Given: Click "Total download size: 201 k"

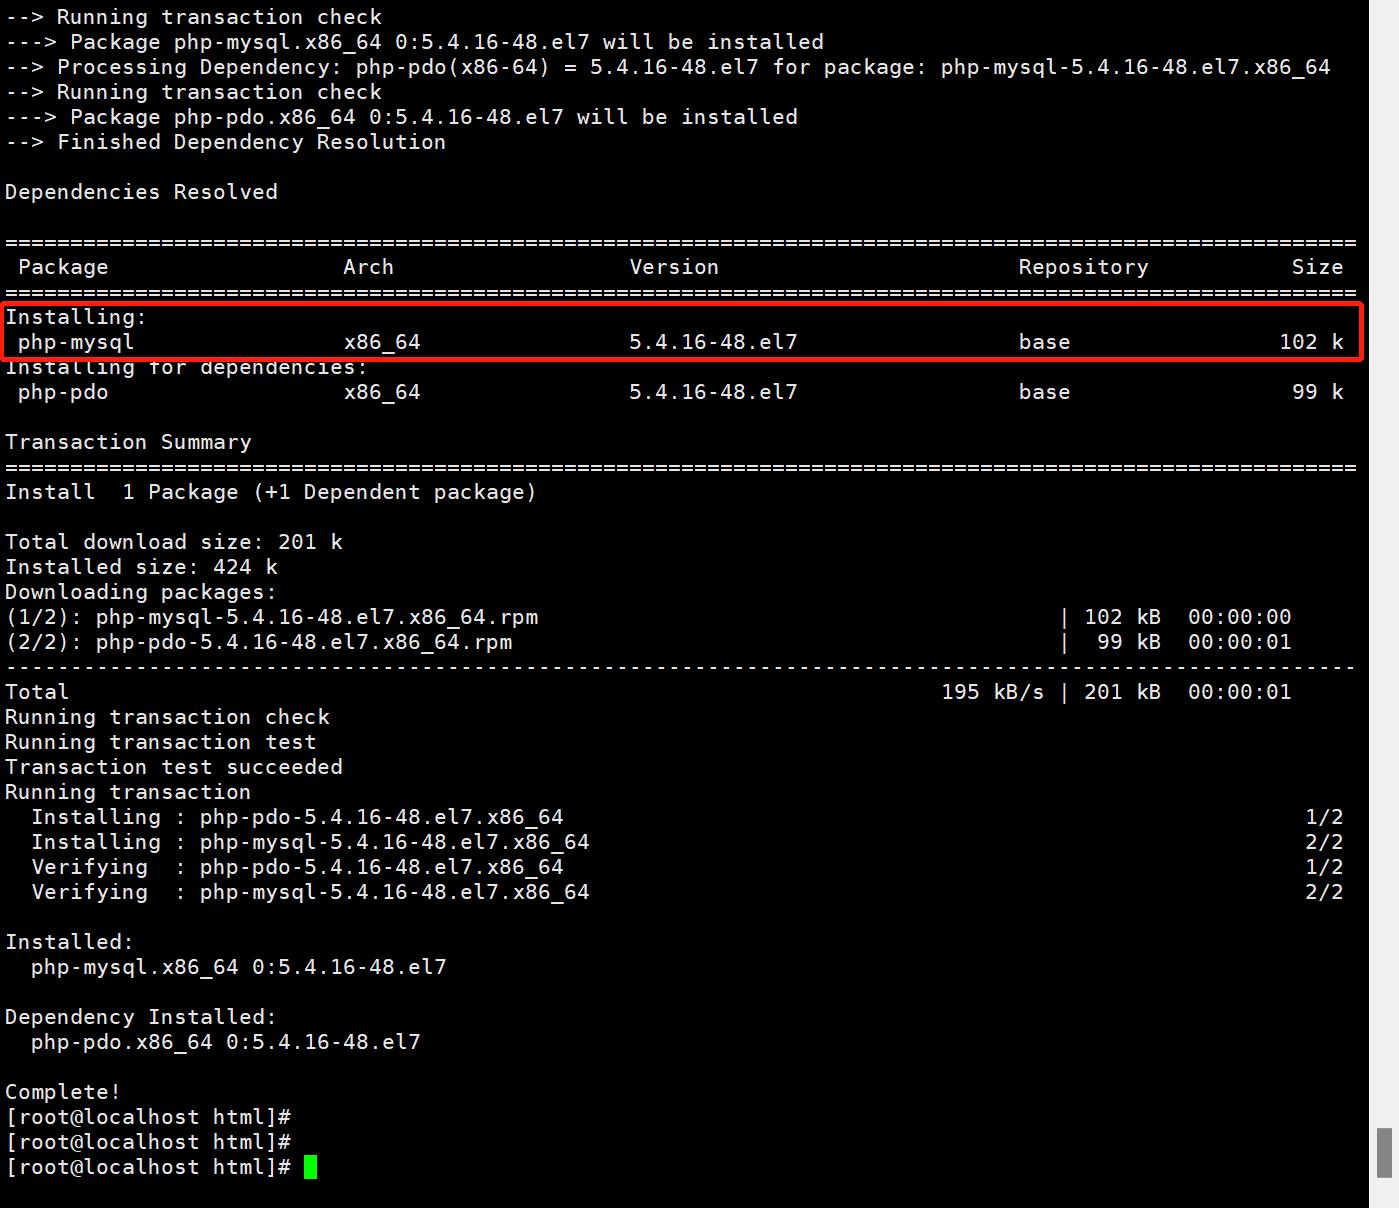Looking at the screenshot, I should pyautogui.click(x=174, y=542).
